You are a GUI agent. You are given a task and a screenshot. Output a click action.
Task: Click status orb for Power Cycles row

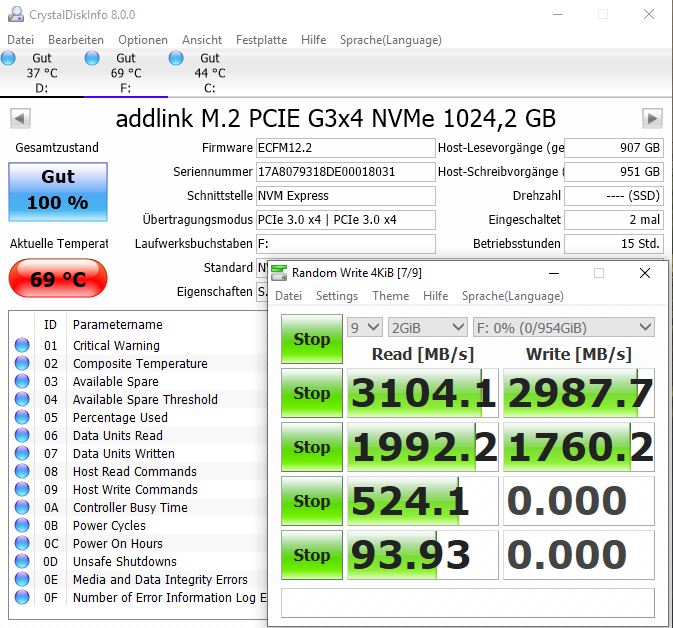coord(22,525)
